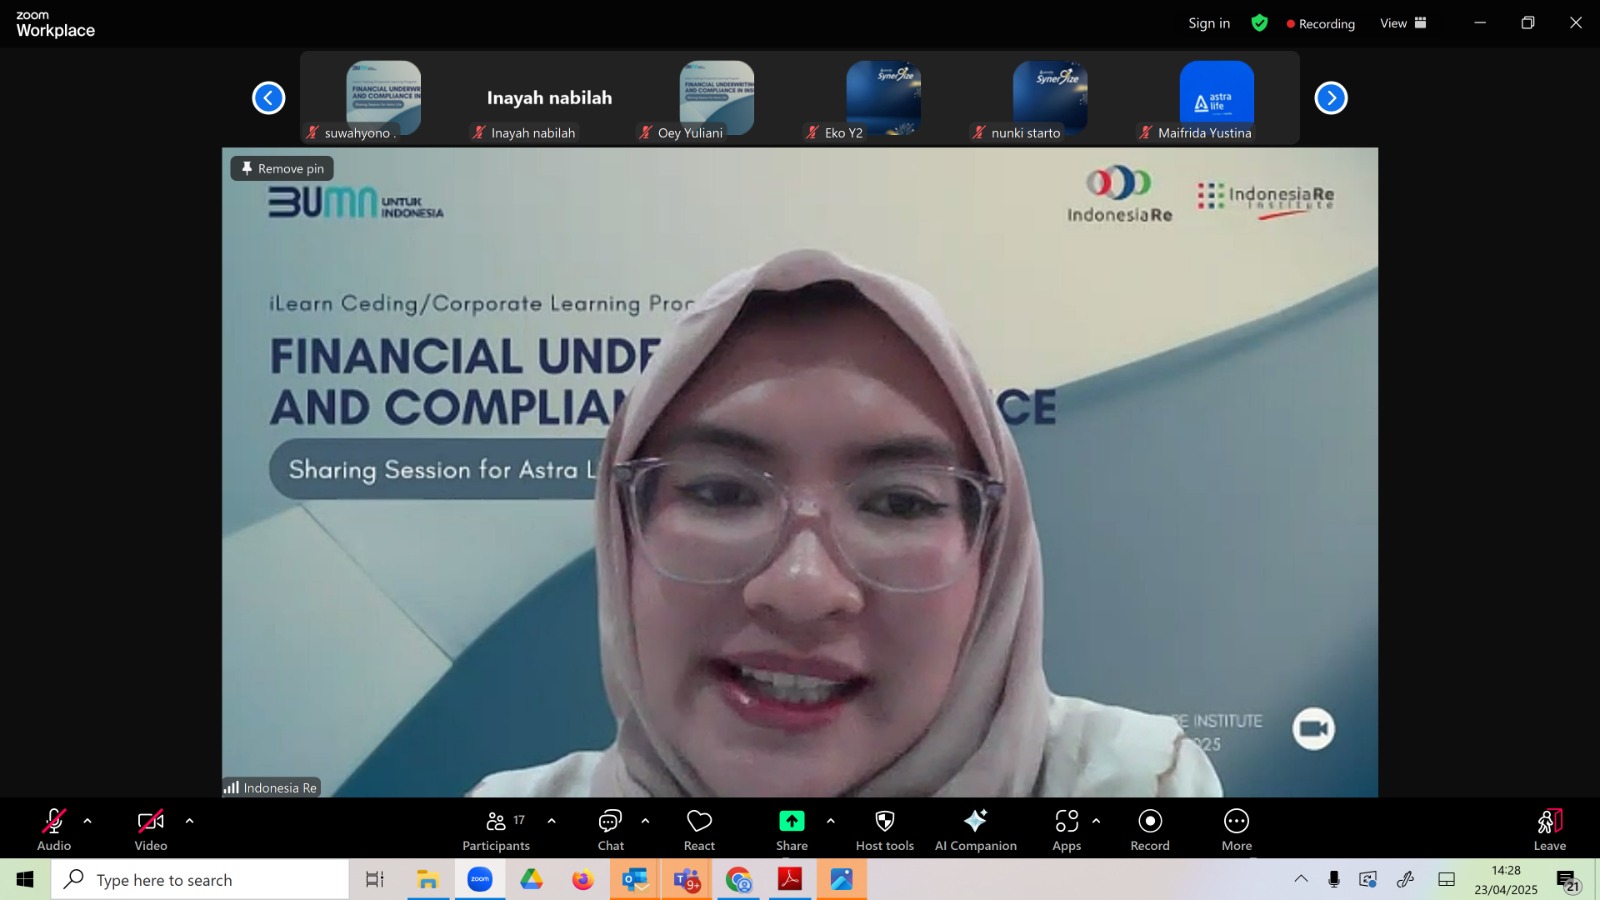Expand audio options arrow
1600x900 pixels.
point(88,821)
